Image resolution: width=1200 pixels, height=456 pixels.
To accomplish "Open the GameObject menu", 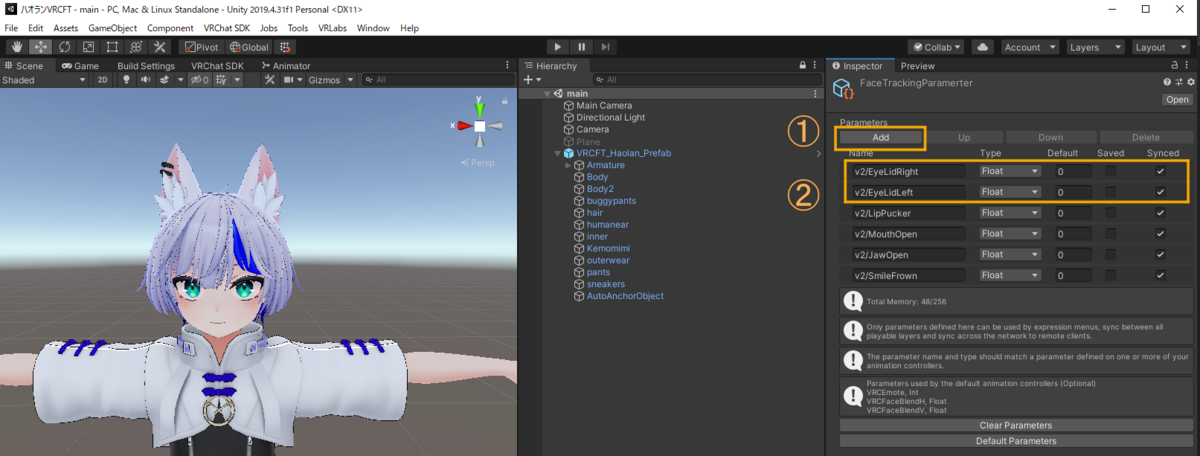I will (x=110, y=28).
